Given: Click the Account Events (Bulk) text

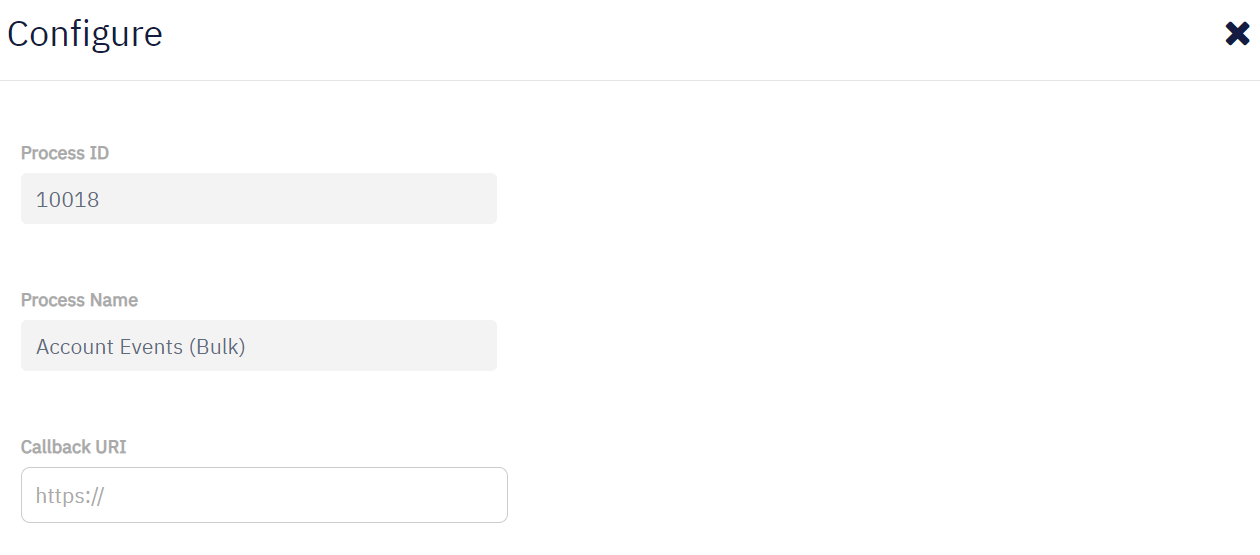Looking at the screenshot, I should (141, 347).
